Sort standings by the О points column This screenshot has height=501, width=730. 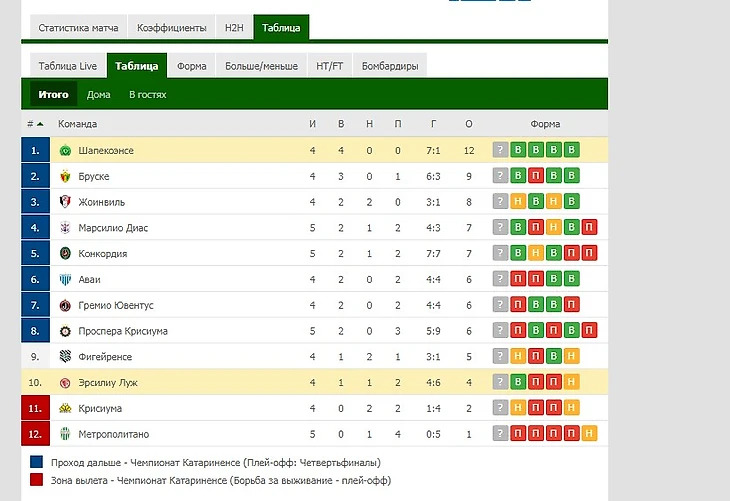(469, 124)
